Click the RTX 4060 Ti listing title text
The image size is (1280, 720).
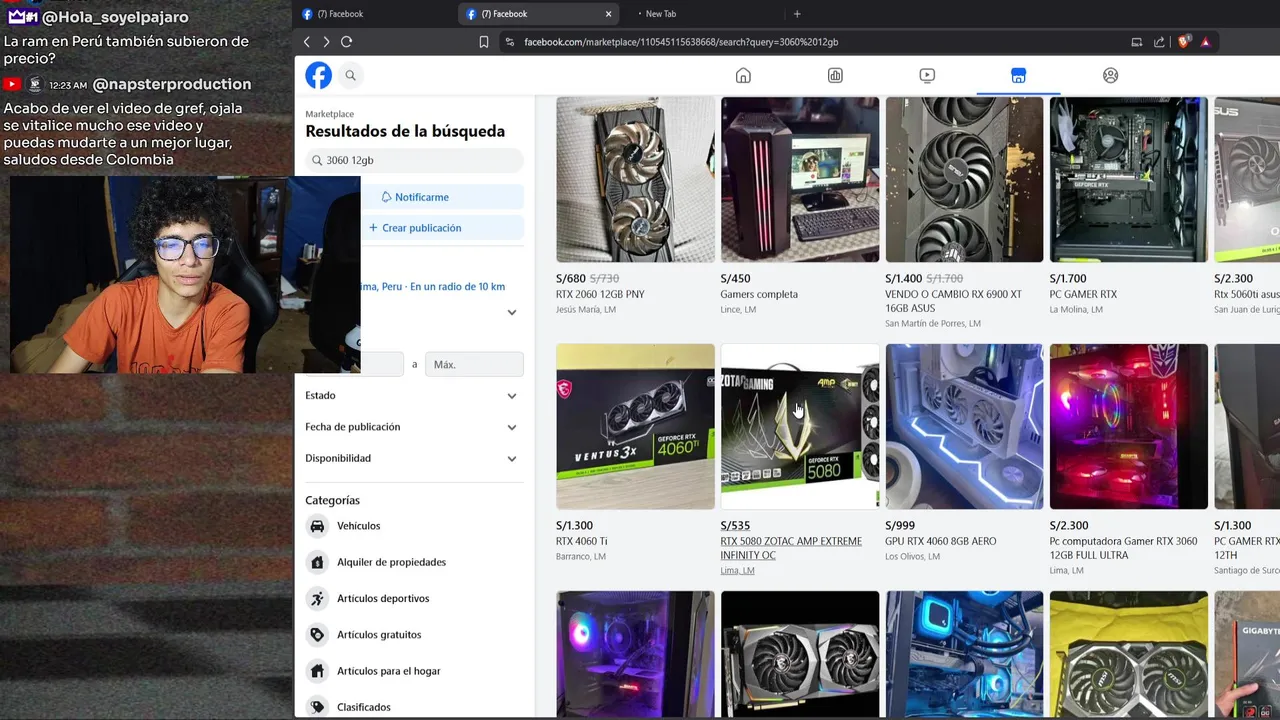click(x=582, y=541)
